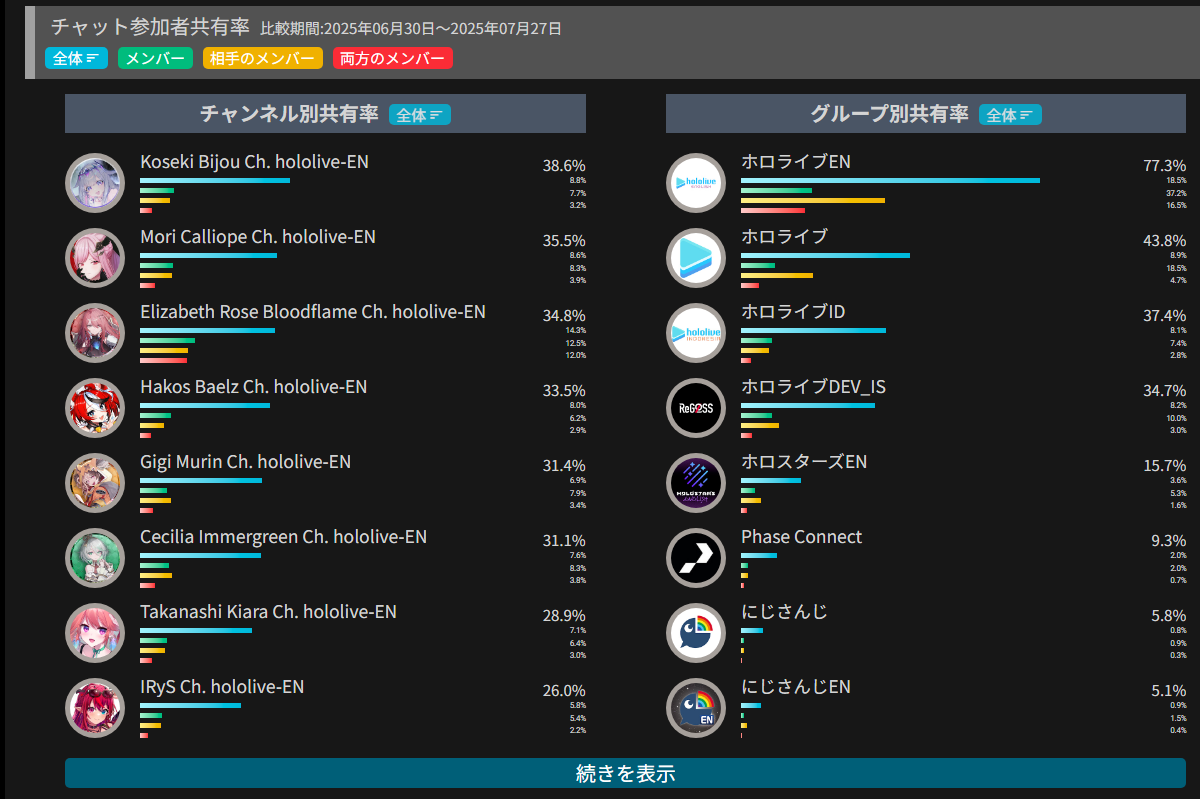Click Koseki Bijou's cyan total bar

click(215, 180)
